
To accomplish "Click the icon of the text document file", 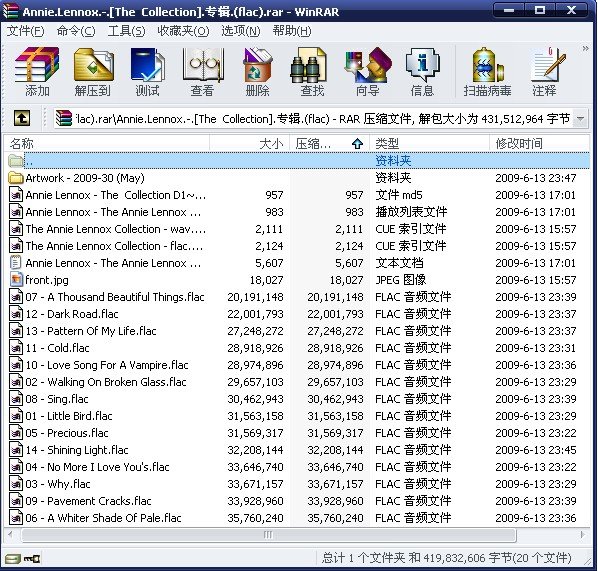I will pos(16,263).
